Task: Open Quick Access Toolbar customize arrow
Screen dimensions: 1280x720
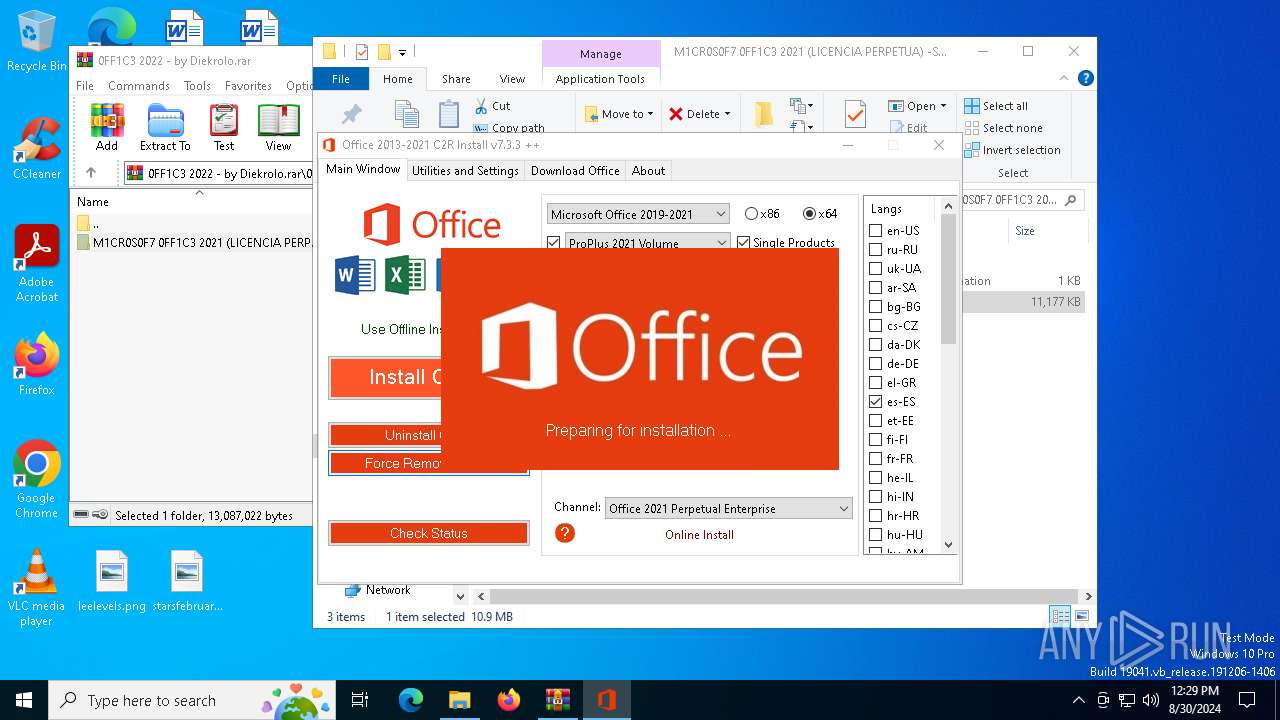Action: (402, 52)
